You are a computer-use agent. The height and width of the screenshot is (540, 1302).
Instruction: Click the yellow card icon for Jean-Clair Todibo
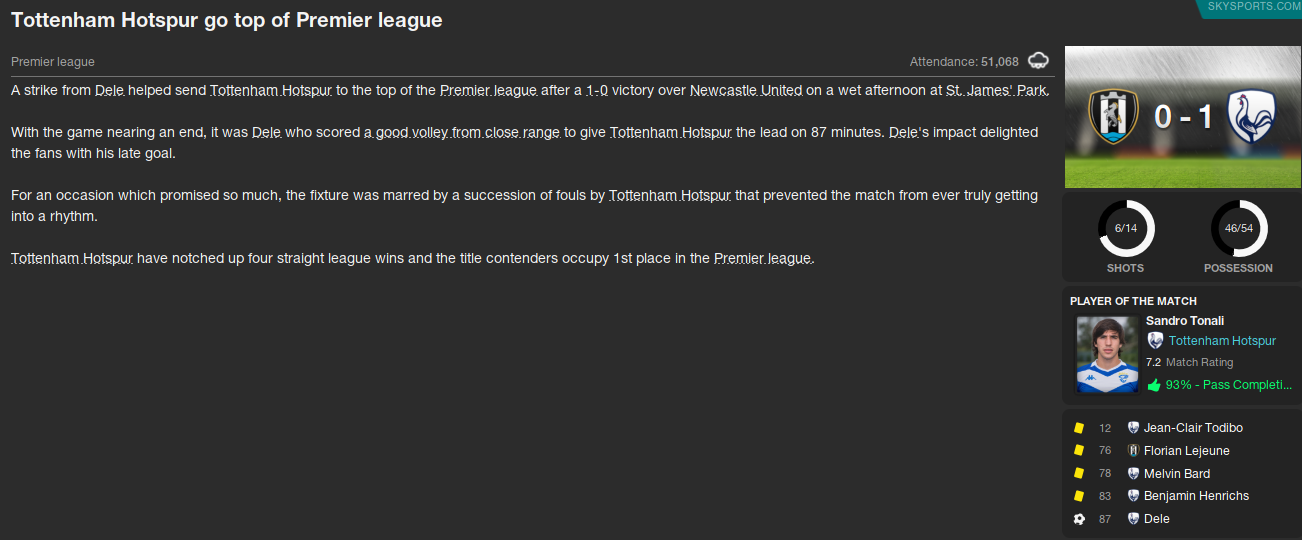coord(1079,428)
